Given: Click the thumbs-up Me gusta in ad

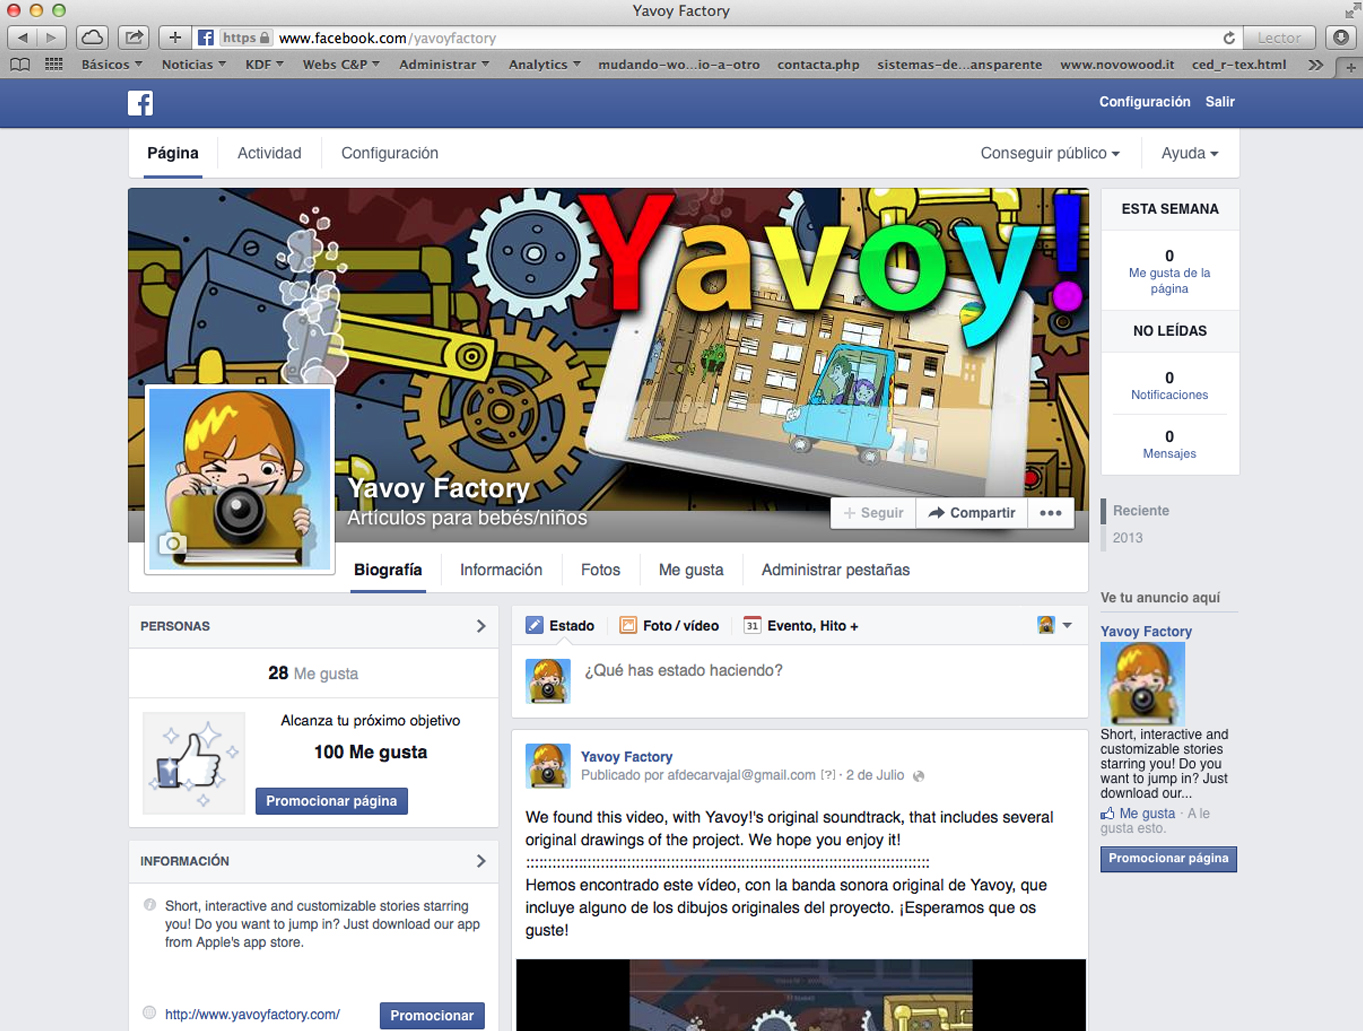Looking at the screenshot, I should (x=1107, y=814).
